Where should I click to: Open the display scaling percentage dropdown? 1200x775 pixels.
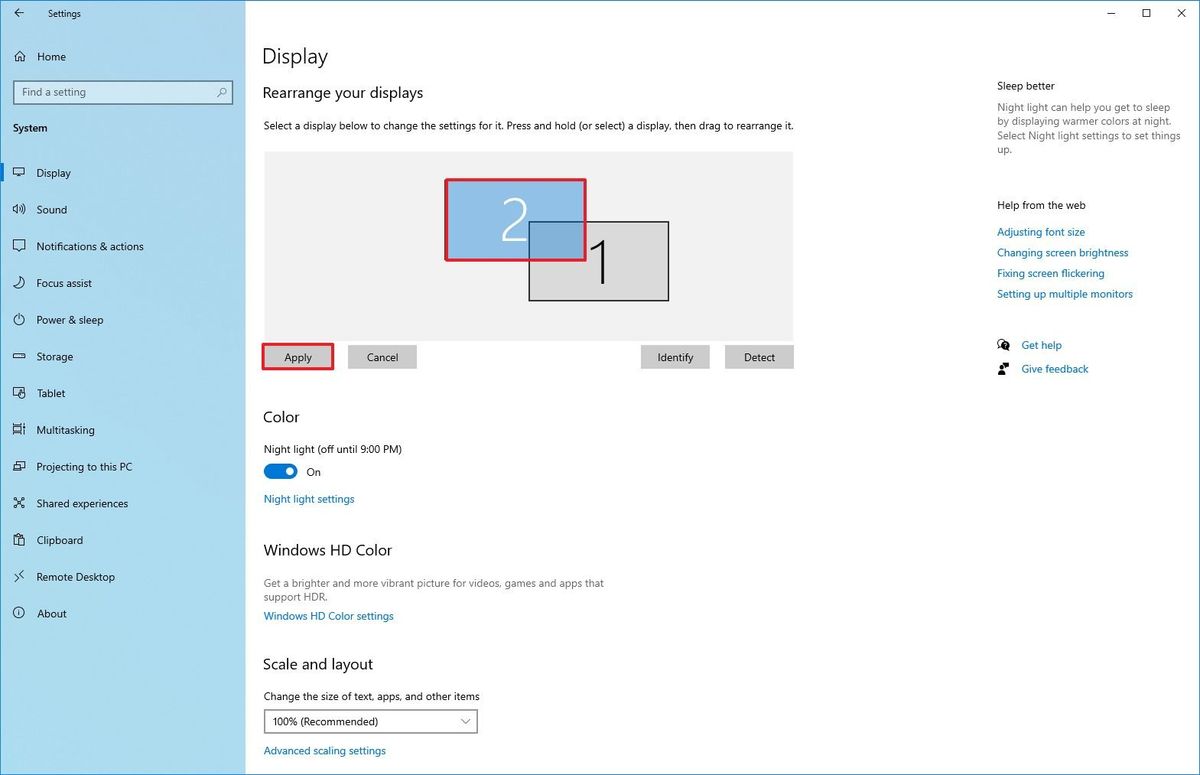[370, 721]
